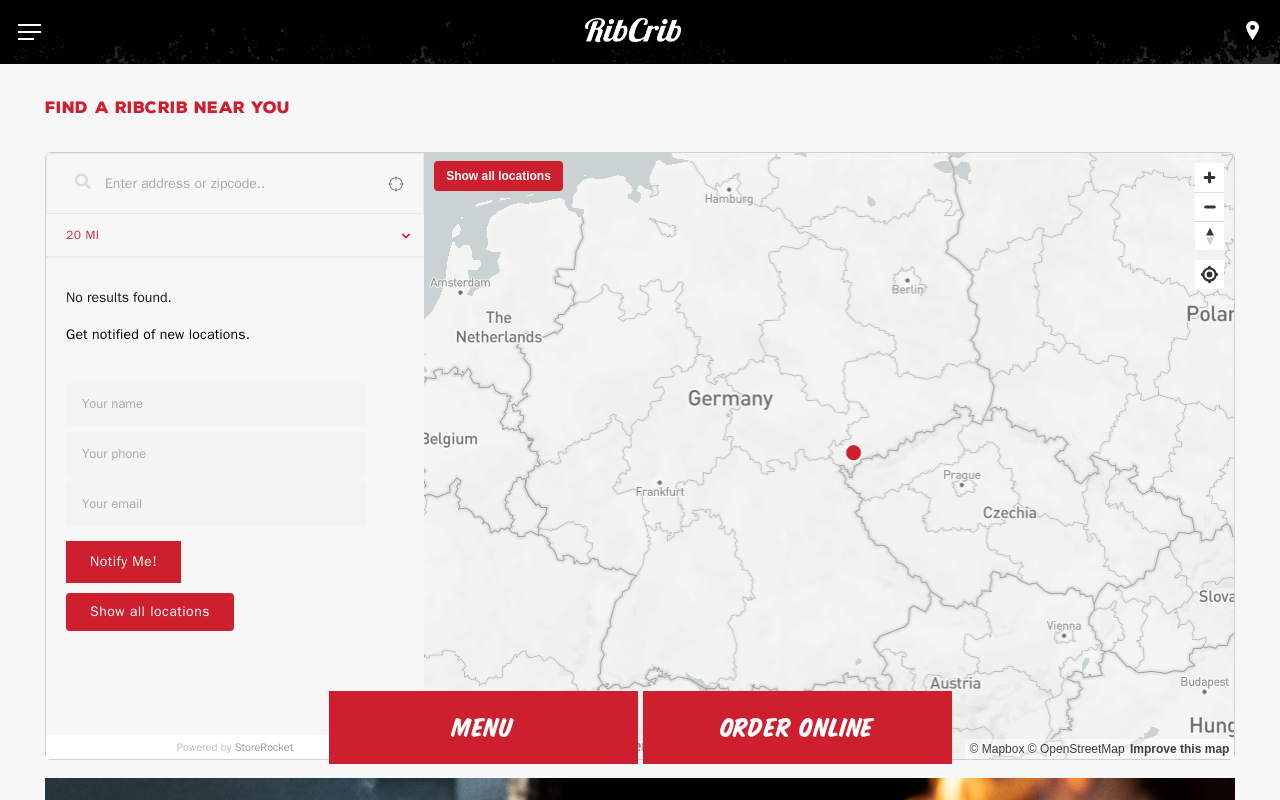Click the Austria label on the map
Viewport: 1280px width, 800px height.
[955, 684]
